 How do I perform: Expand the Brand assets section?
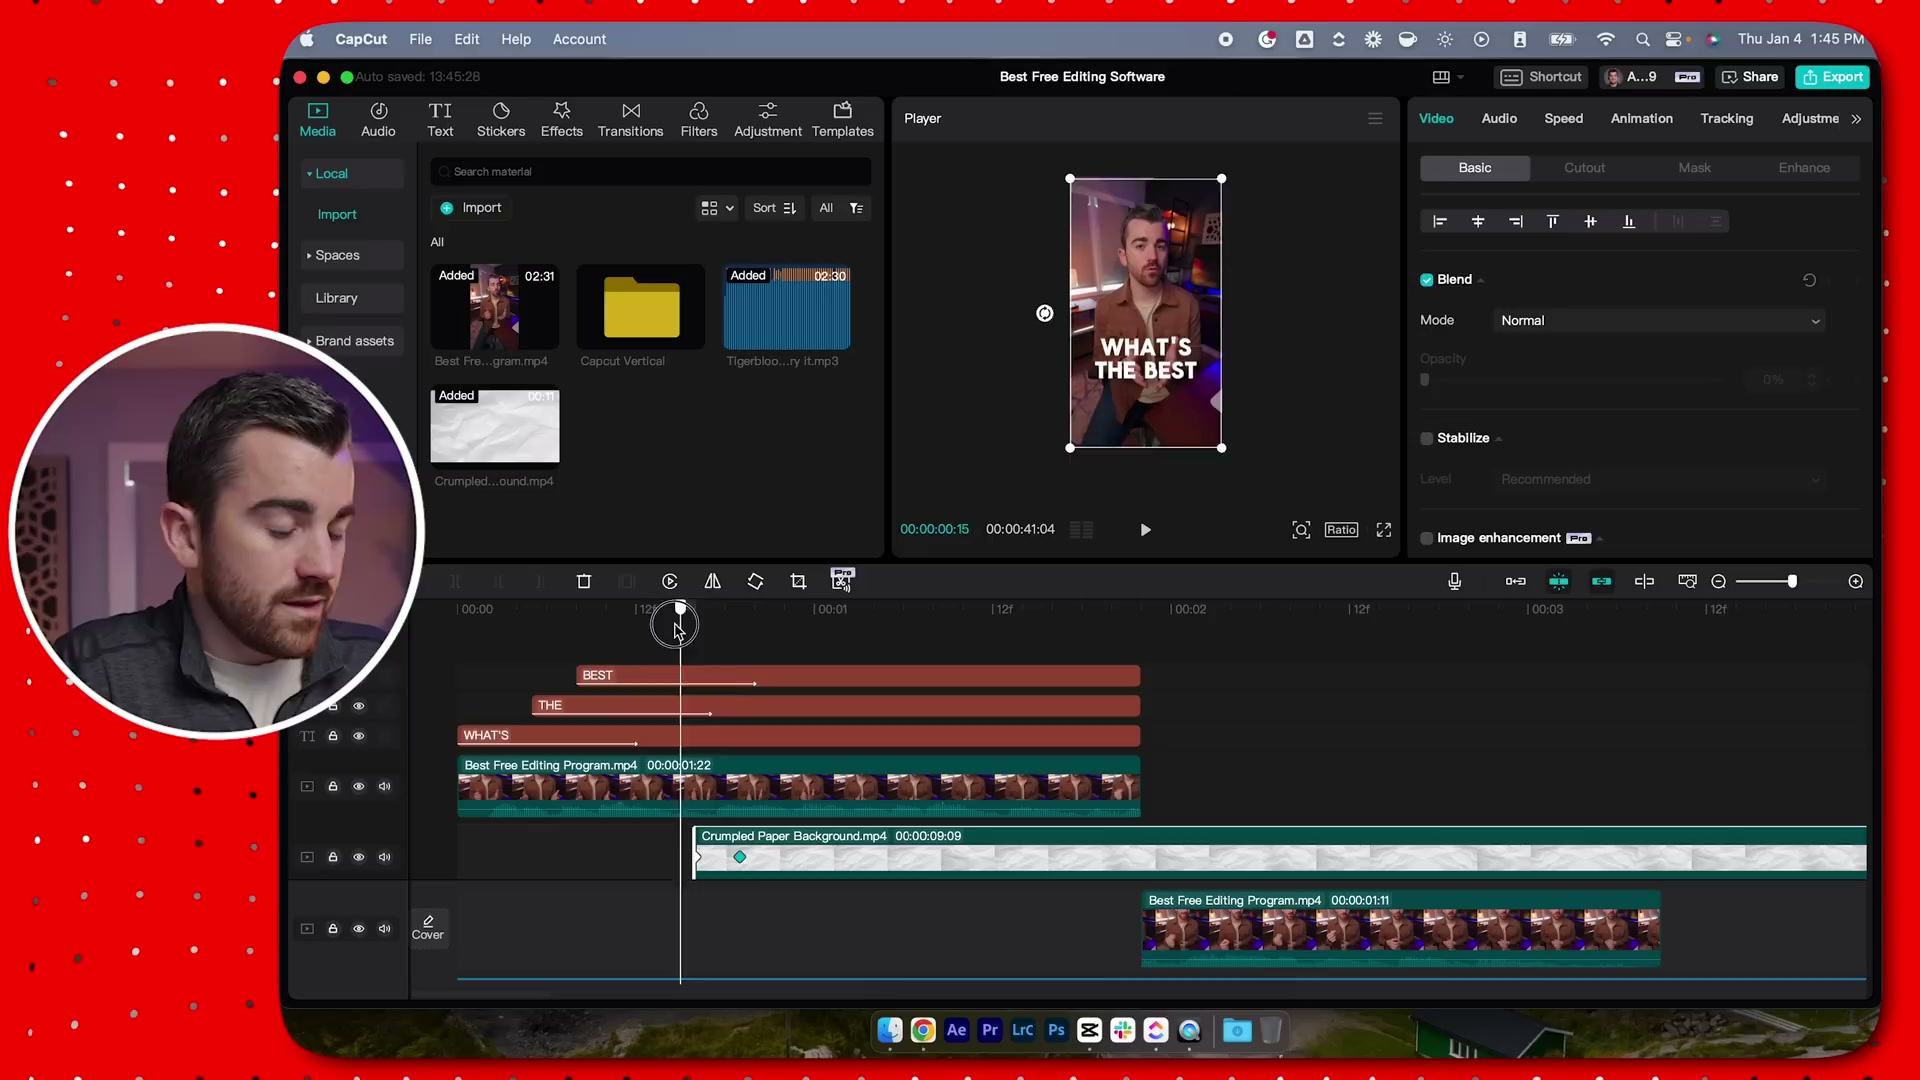point(353,341)
